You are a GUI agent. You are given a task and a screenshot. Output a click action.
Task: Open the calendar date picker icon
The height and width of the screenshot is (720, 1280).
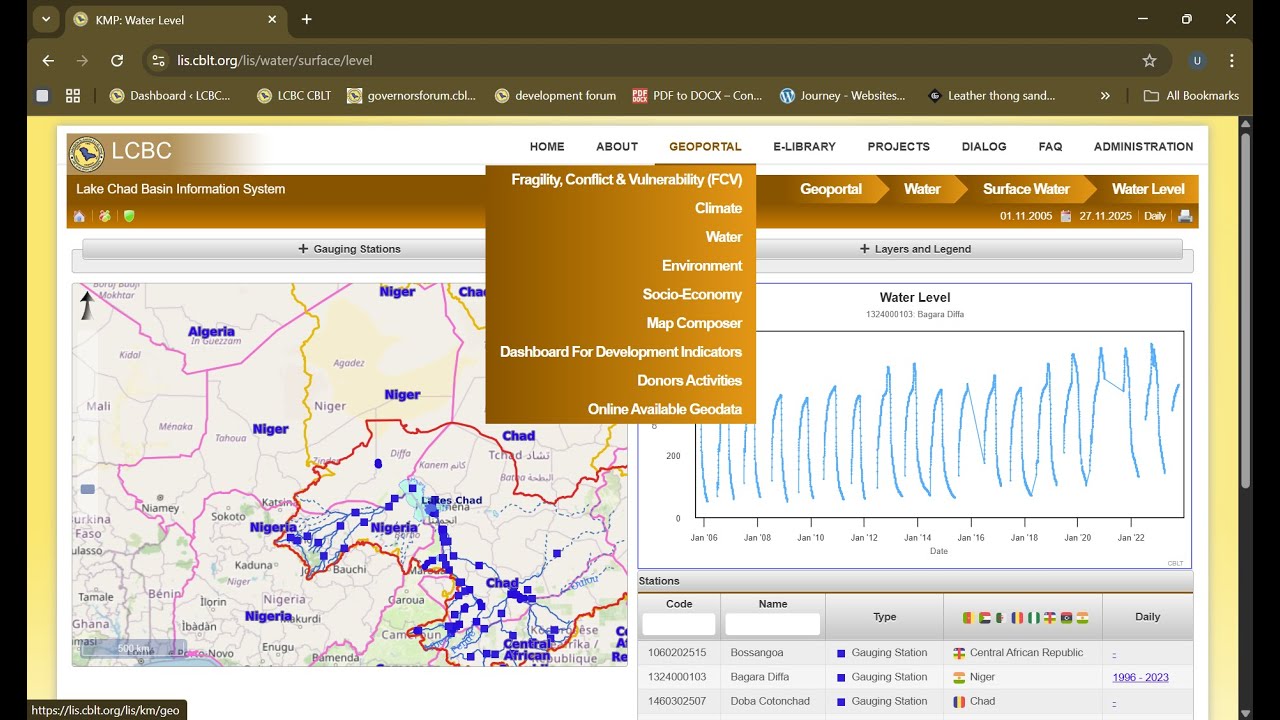[x=1066, y=216]
